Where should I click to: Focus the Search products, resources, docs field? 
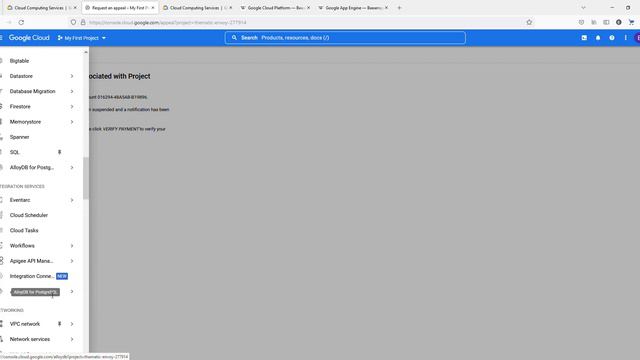tap(345, 38)
